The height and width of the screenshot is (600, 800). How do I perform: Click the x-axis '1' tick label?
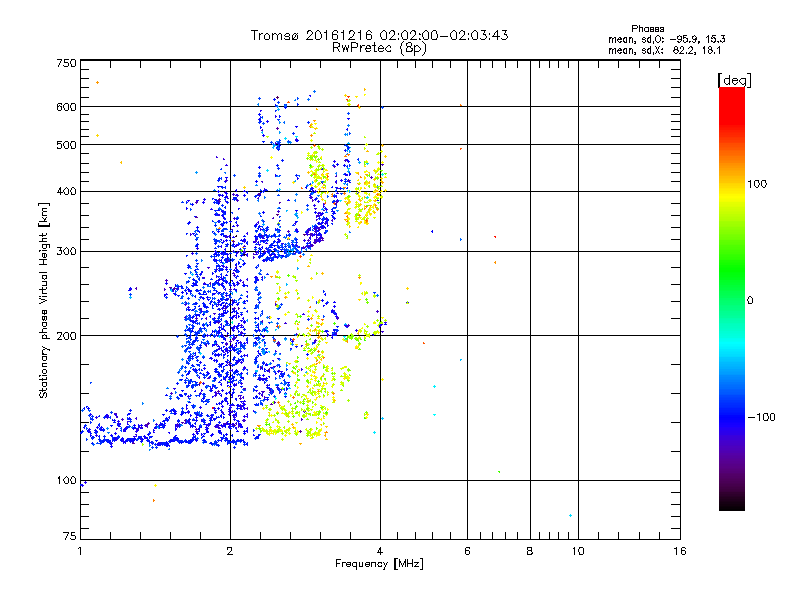(x=80, y=551)
